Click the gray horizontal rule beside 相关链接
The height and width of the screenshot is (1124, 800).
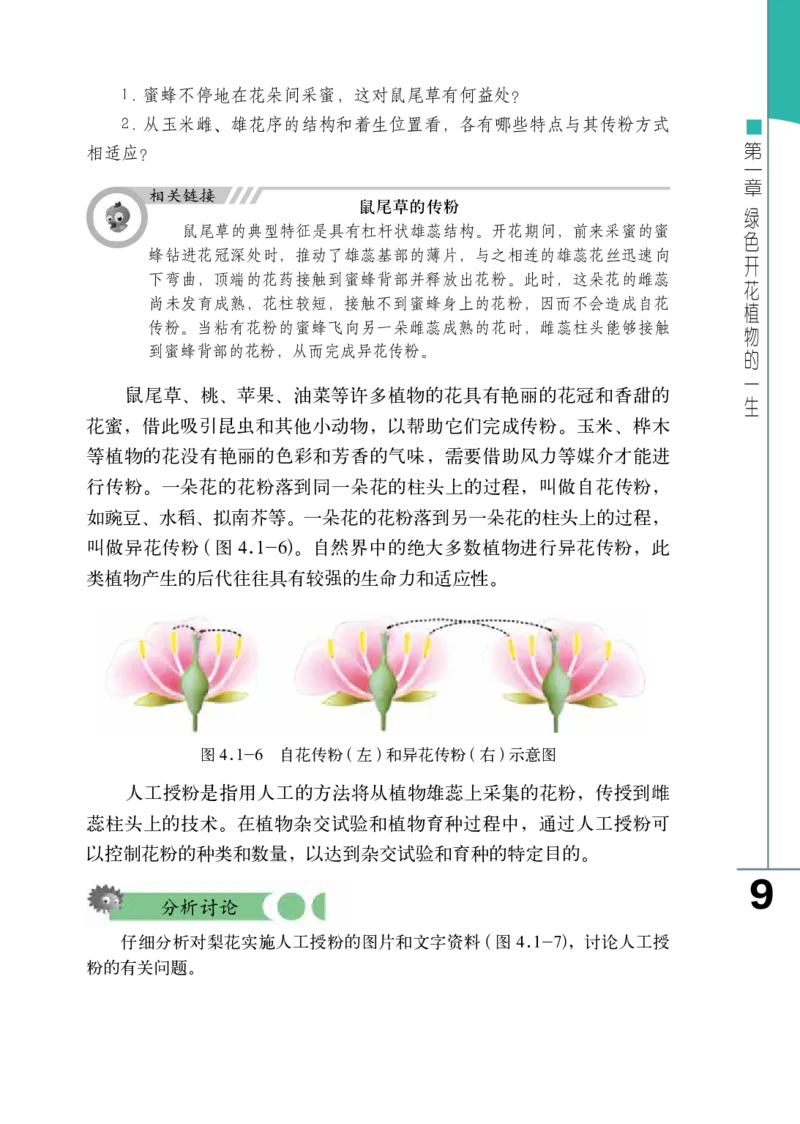468,188
